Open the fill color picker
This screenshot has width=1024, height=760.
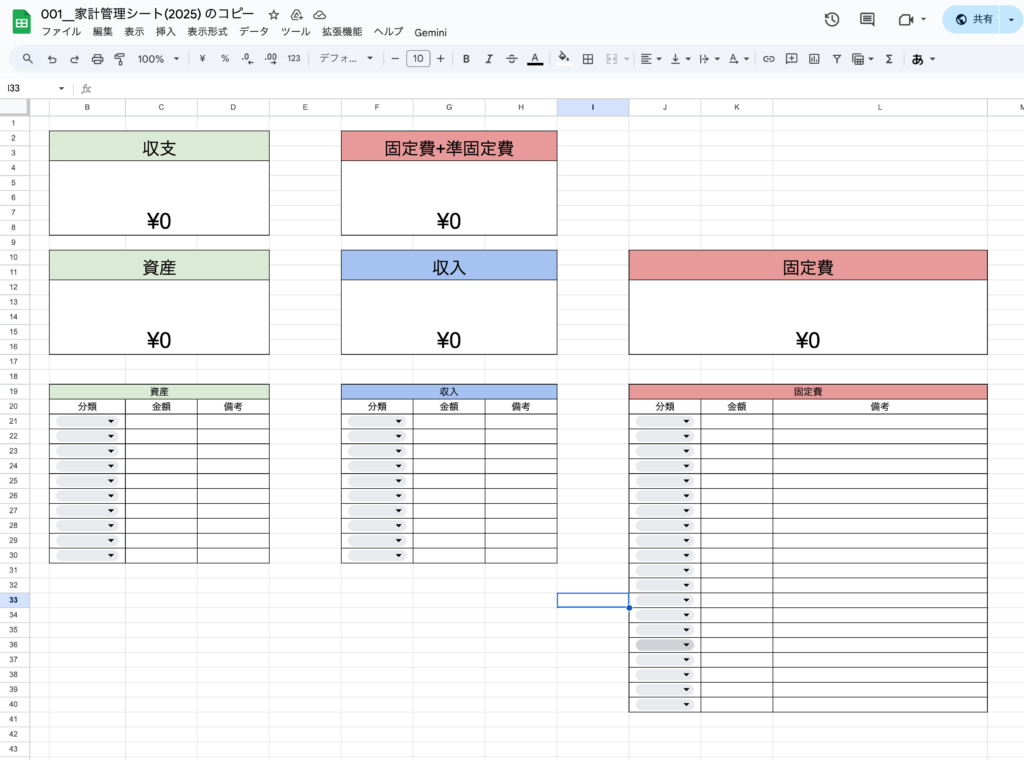pyautogui.click(x=563, y=59)
